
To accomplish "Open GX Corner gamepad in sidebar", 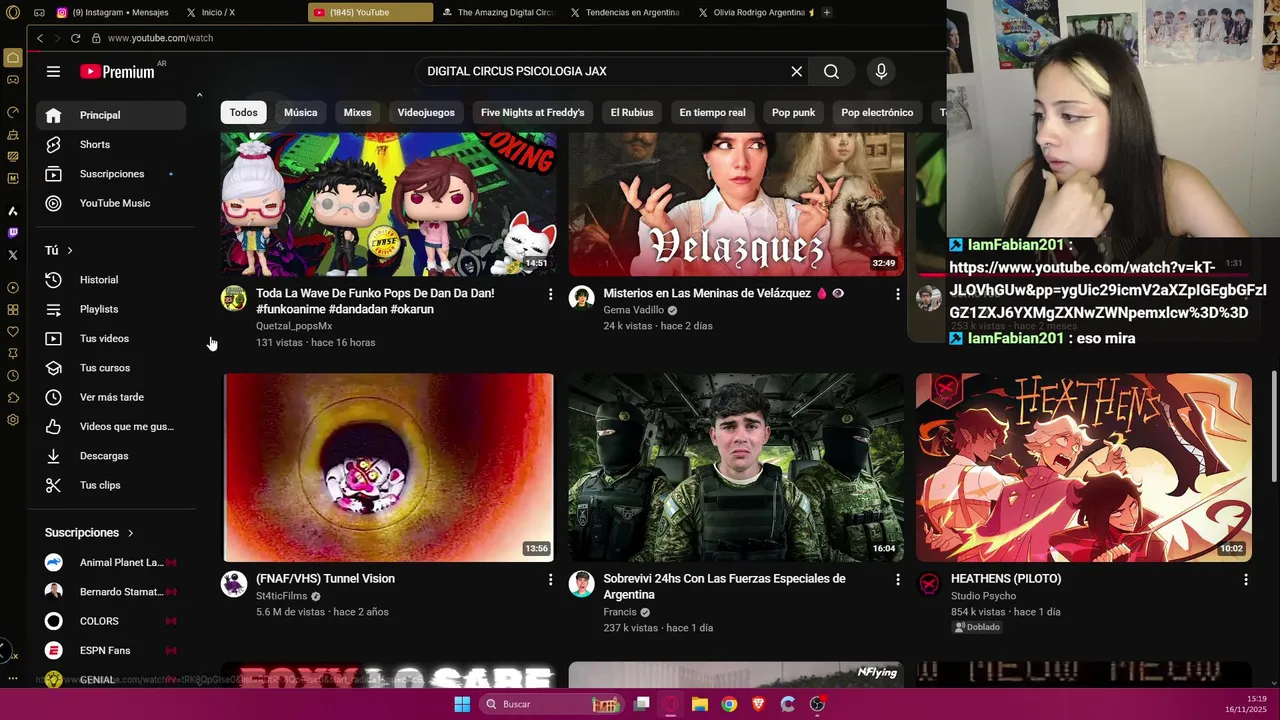I will point(13,79).
